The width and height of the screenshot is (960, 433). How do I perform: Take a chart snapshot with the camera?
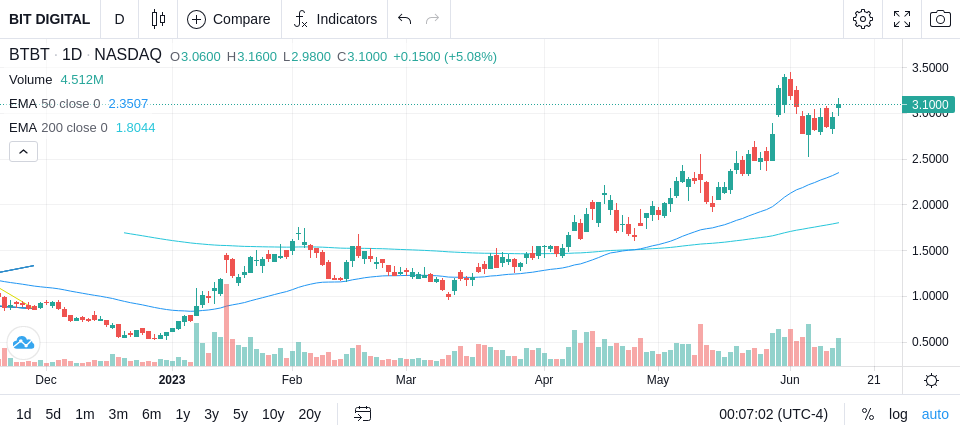pyautogui.click(x=940, y=19)
